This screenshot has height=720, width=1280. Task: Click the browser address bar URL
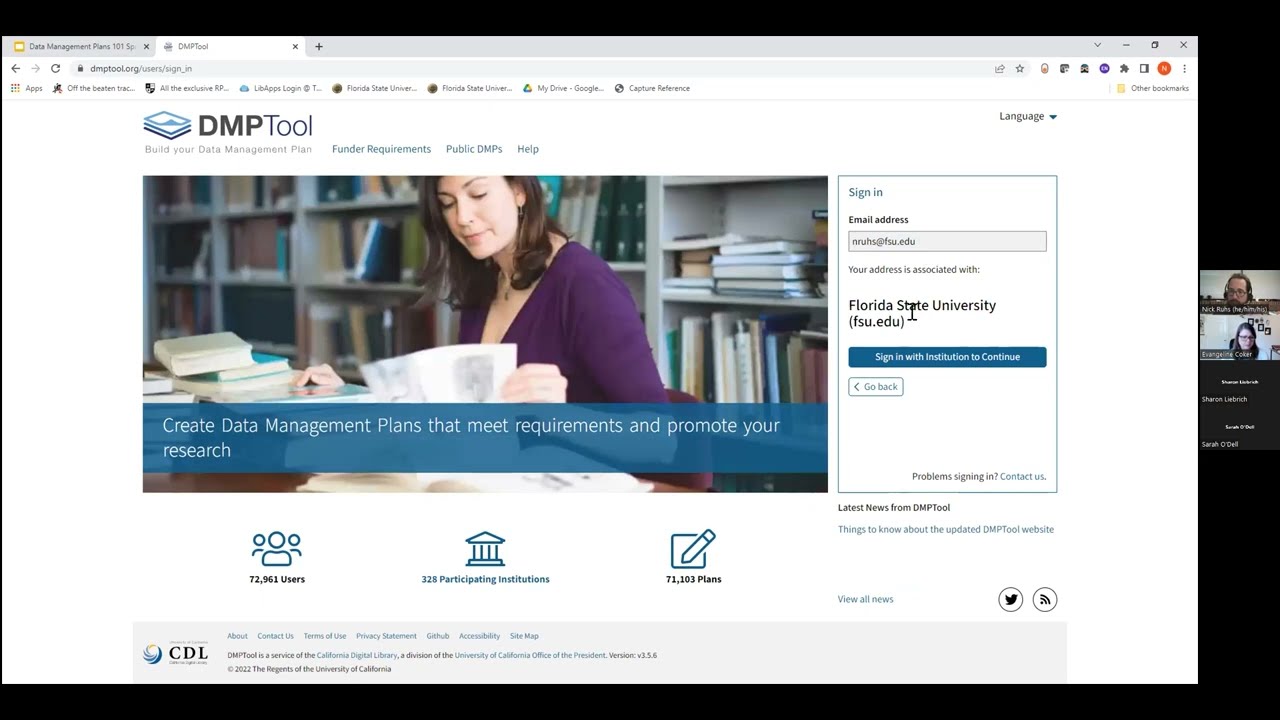coord(141,69)
